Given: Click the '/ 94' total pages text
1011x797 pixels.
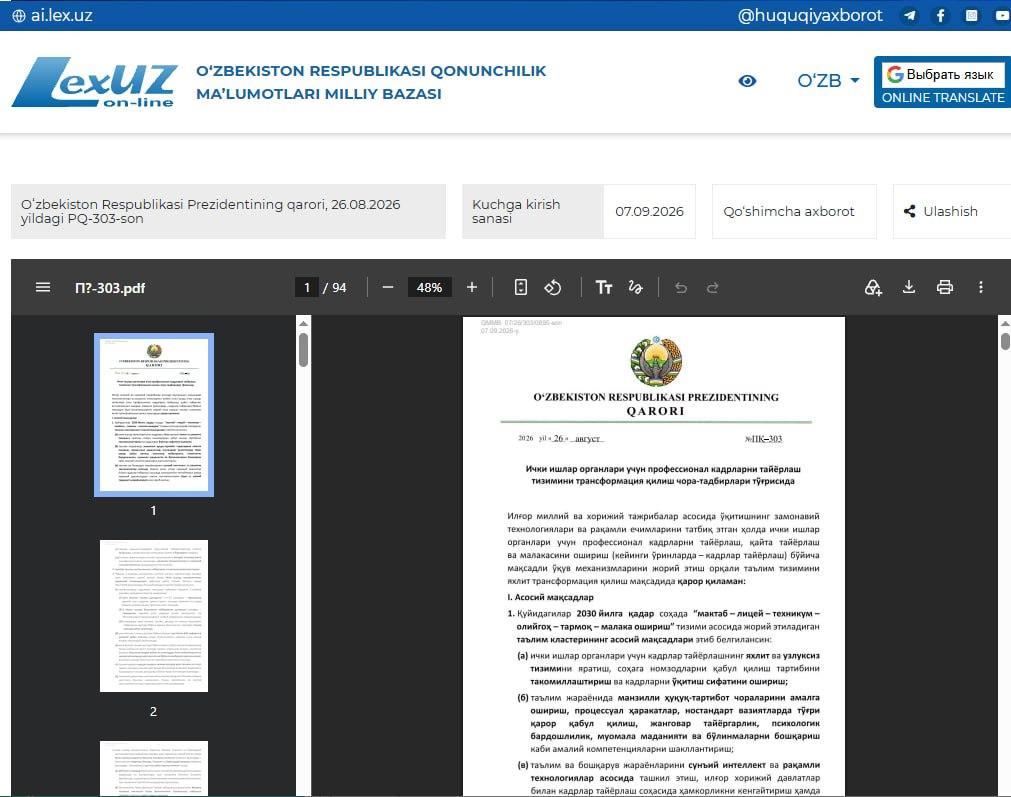Looking at the screenshot, I should [x=335, y=288].
